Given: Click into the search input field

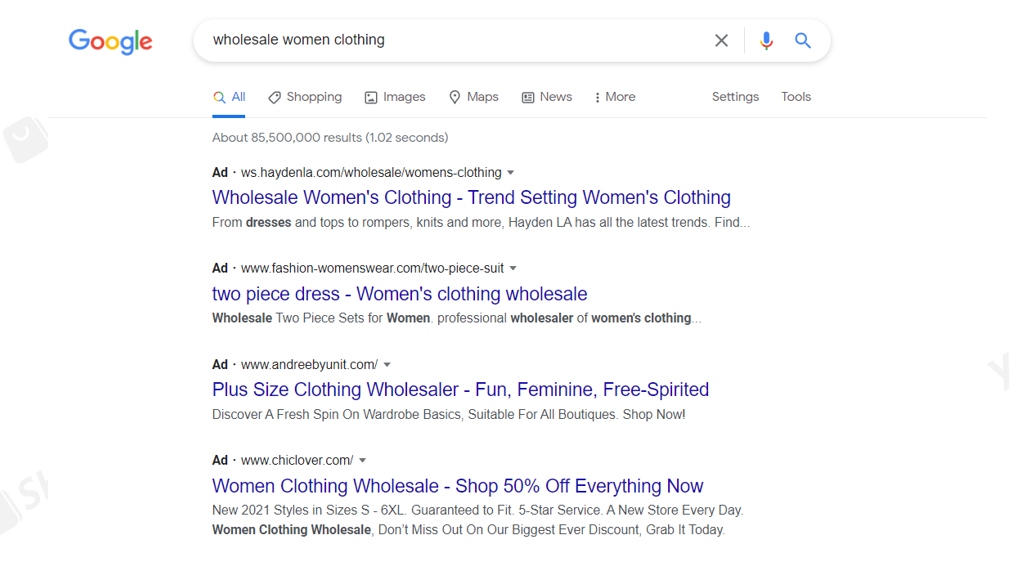Looking at the screenshot, I should 450,41.
